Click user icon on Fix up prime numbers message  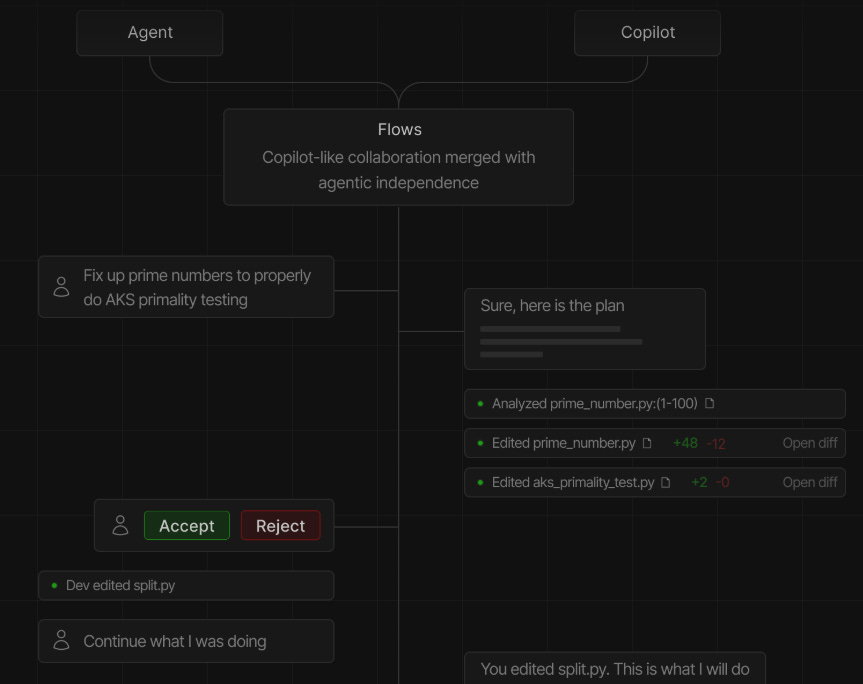61,287
